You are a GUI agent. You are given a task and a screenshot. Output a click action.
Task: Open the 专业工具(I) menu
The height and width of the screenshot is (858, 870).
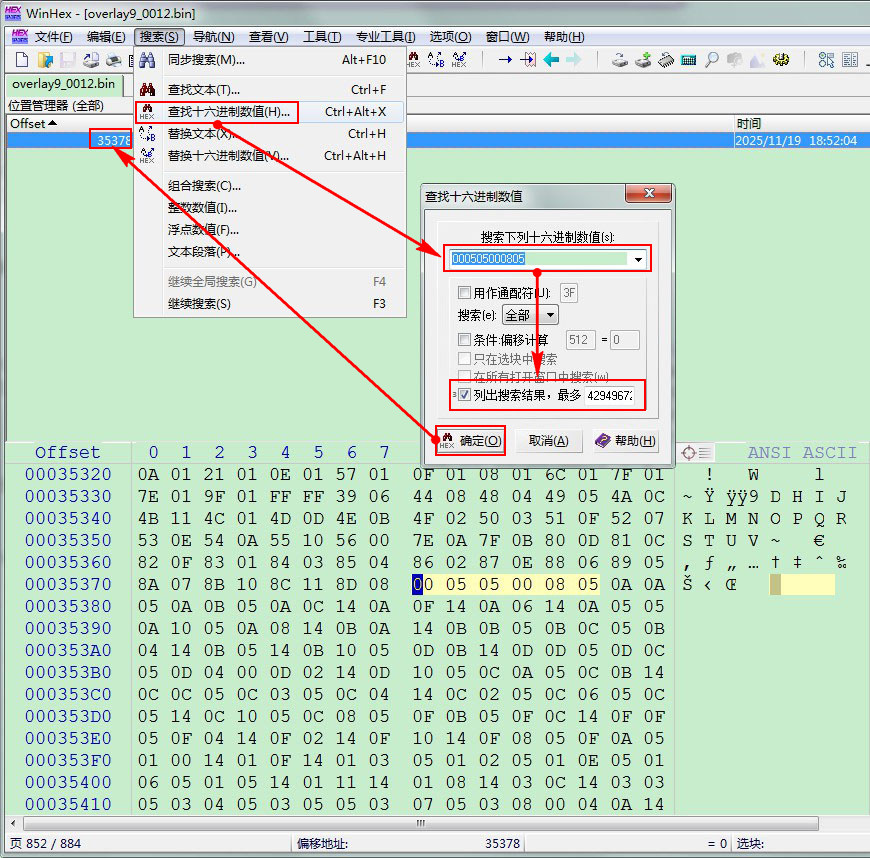(386, 37)
